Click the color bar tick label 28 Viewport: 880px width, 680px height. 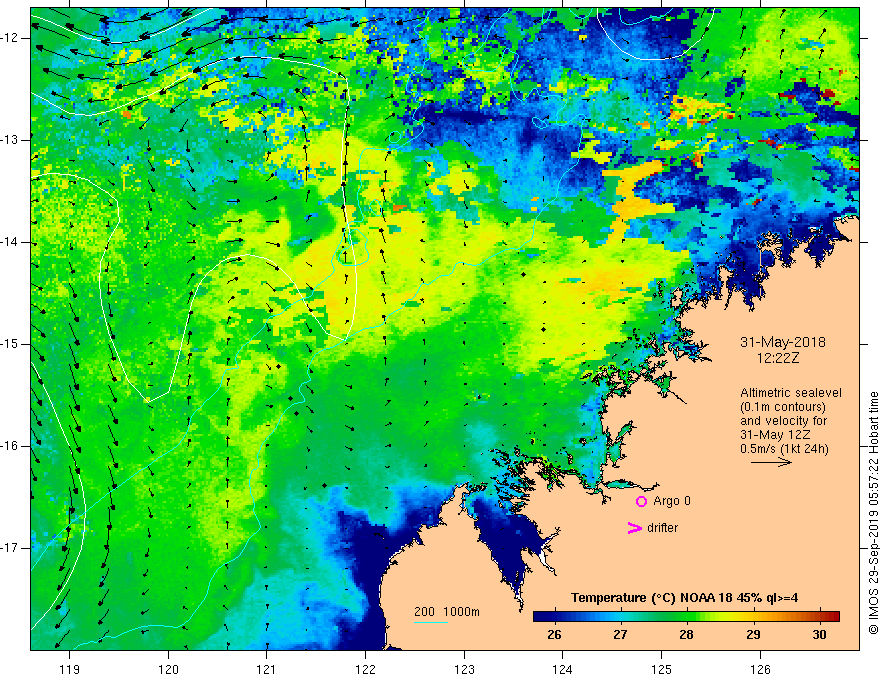click(x=686, y=635)
